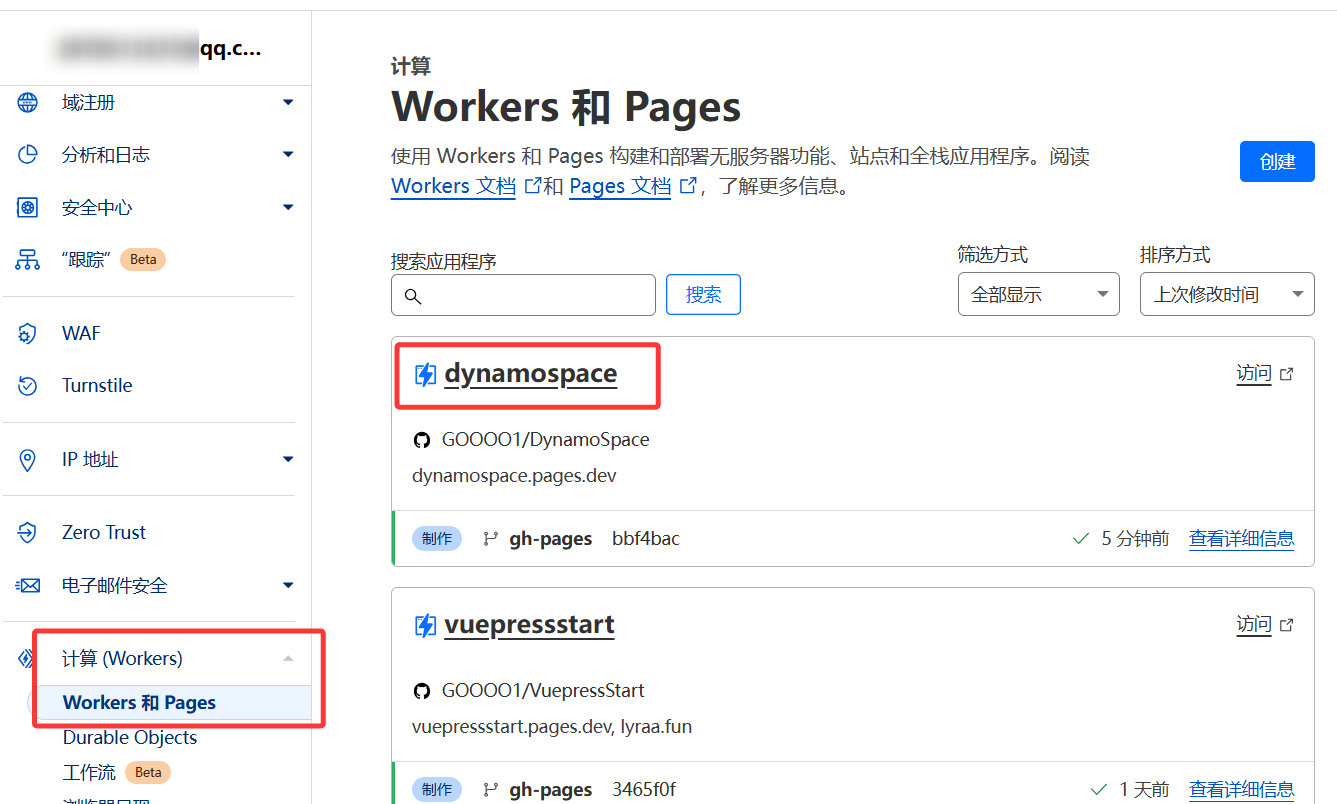Viewport: 1337px width, 804px height.
Task: Click external link icon after Workers 文档
Action: click(x=533, y=185)
